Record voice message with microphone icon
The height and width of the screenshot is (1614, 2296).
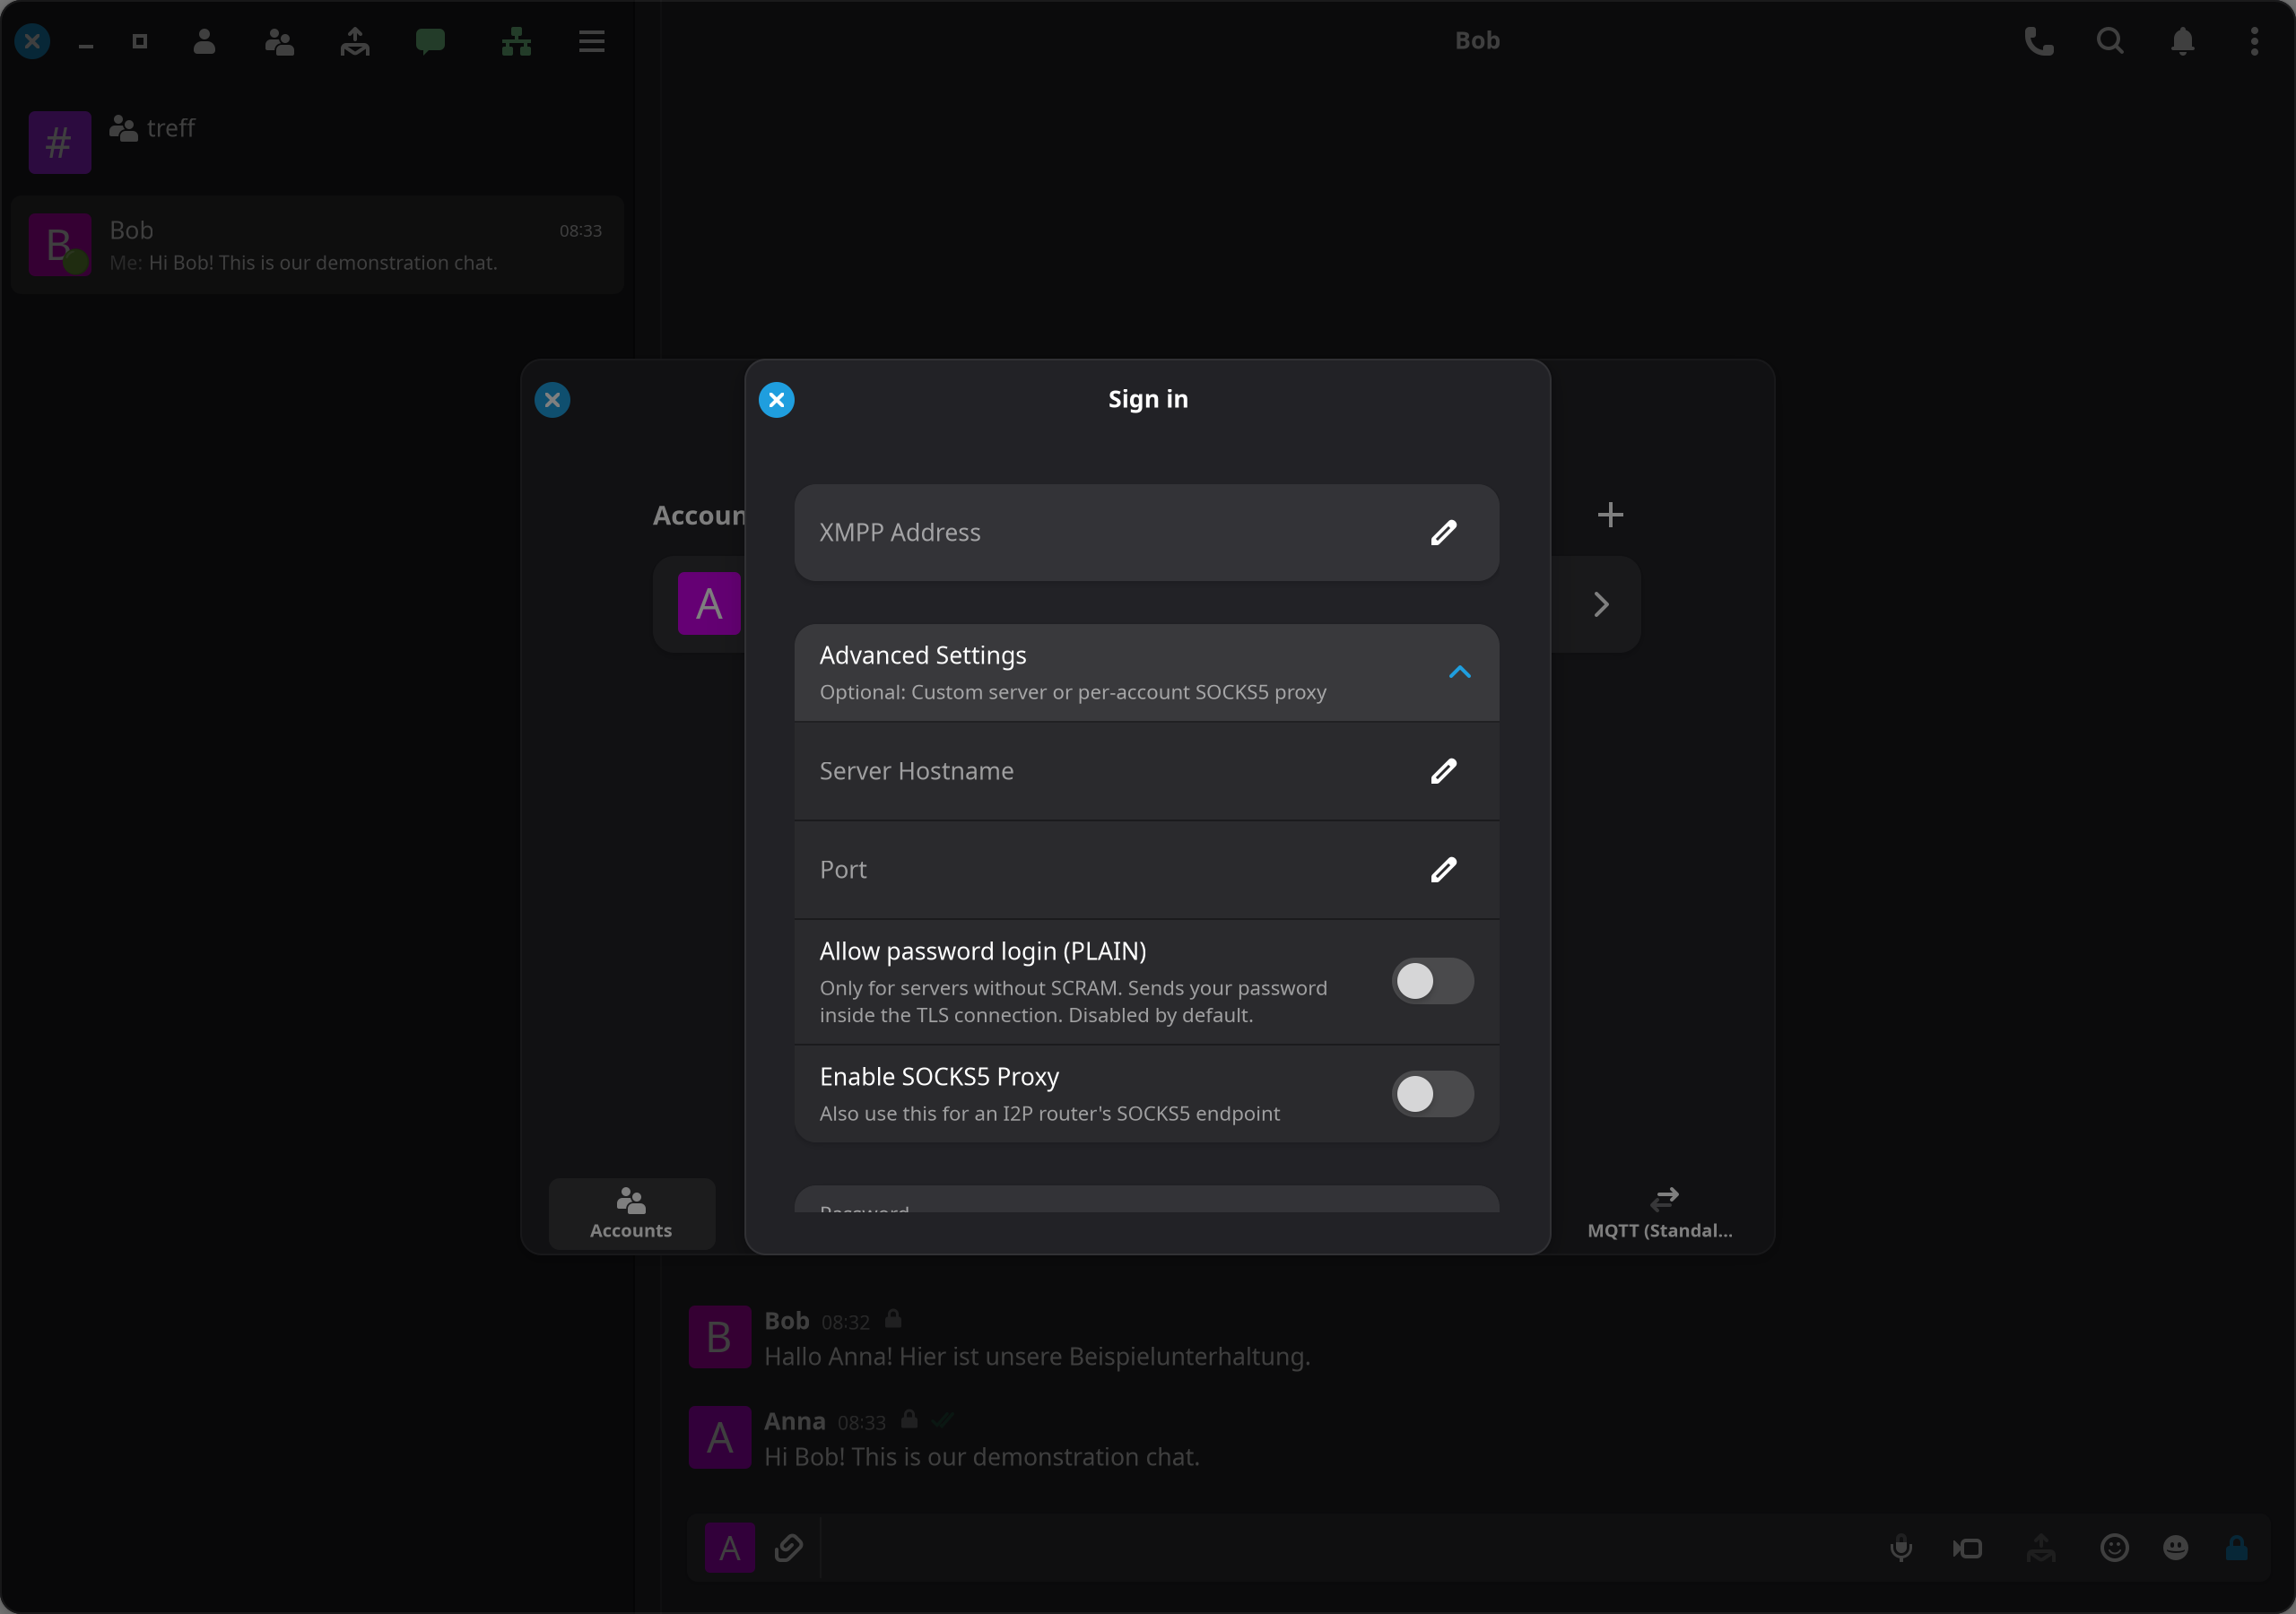(1901, 1548)
